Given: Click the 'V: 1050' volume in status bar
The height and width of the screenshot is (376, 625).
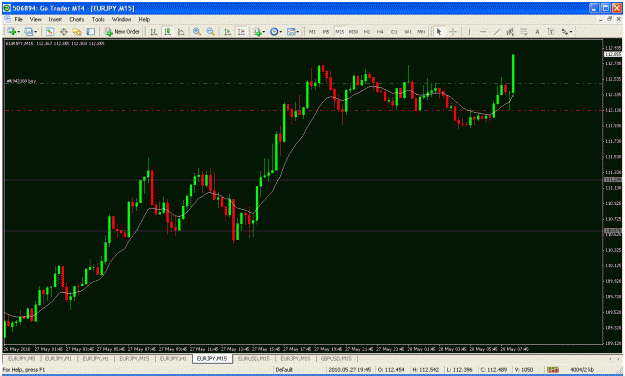Looking at the screenshot, I should (523, 370).
